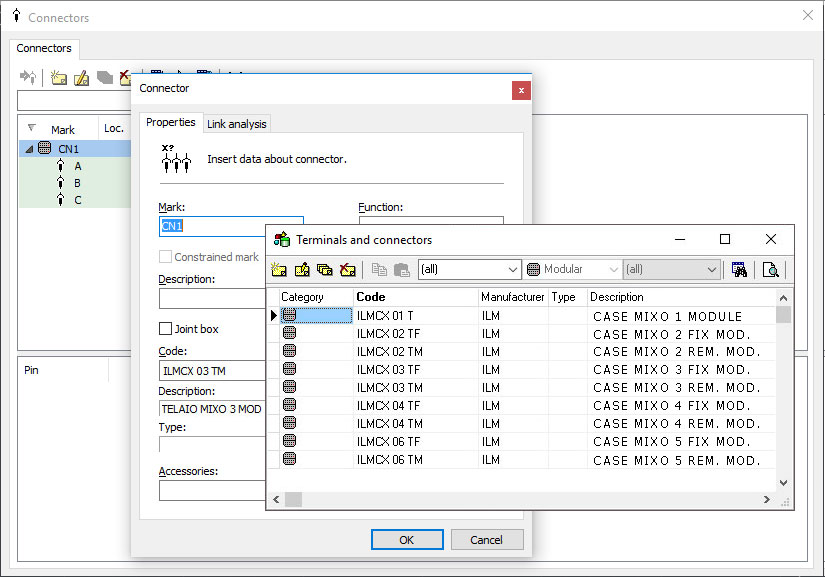Click the Mark column header in Connectors tree

point(63,129)
